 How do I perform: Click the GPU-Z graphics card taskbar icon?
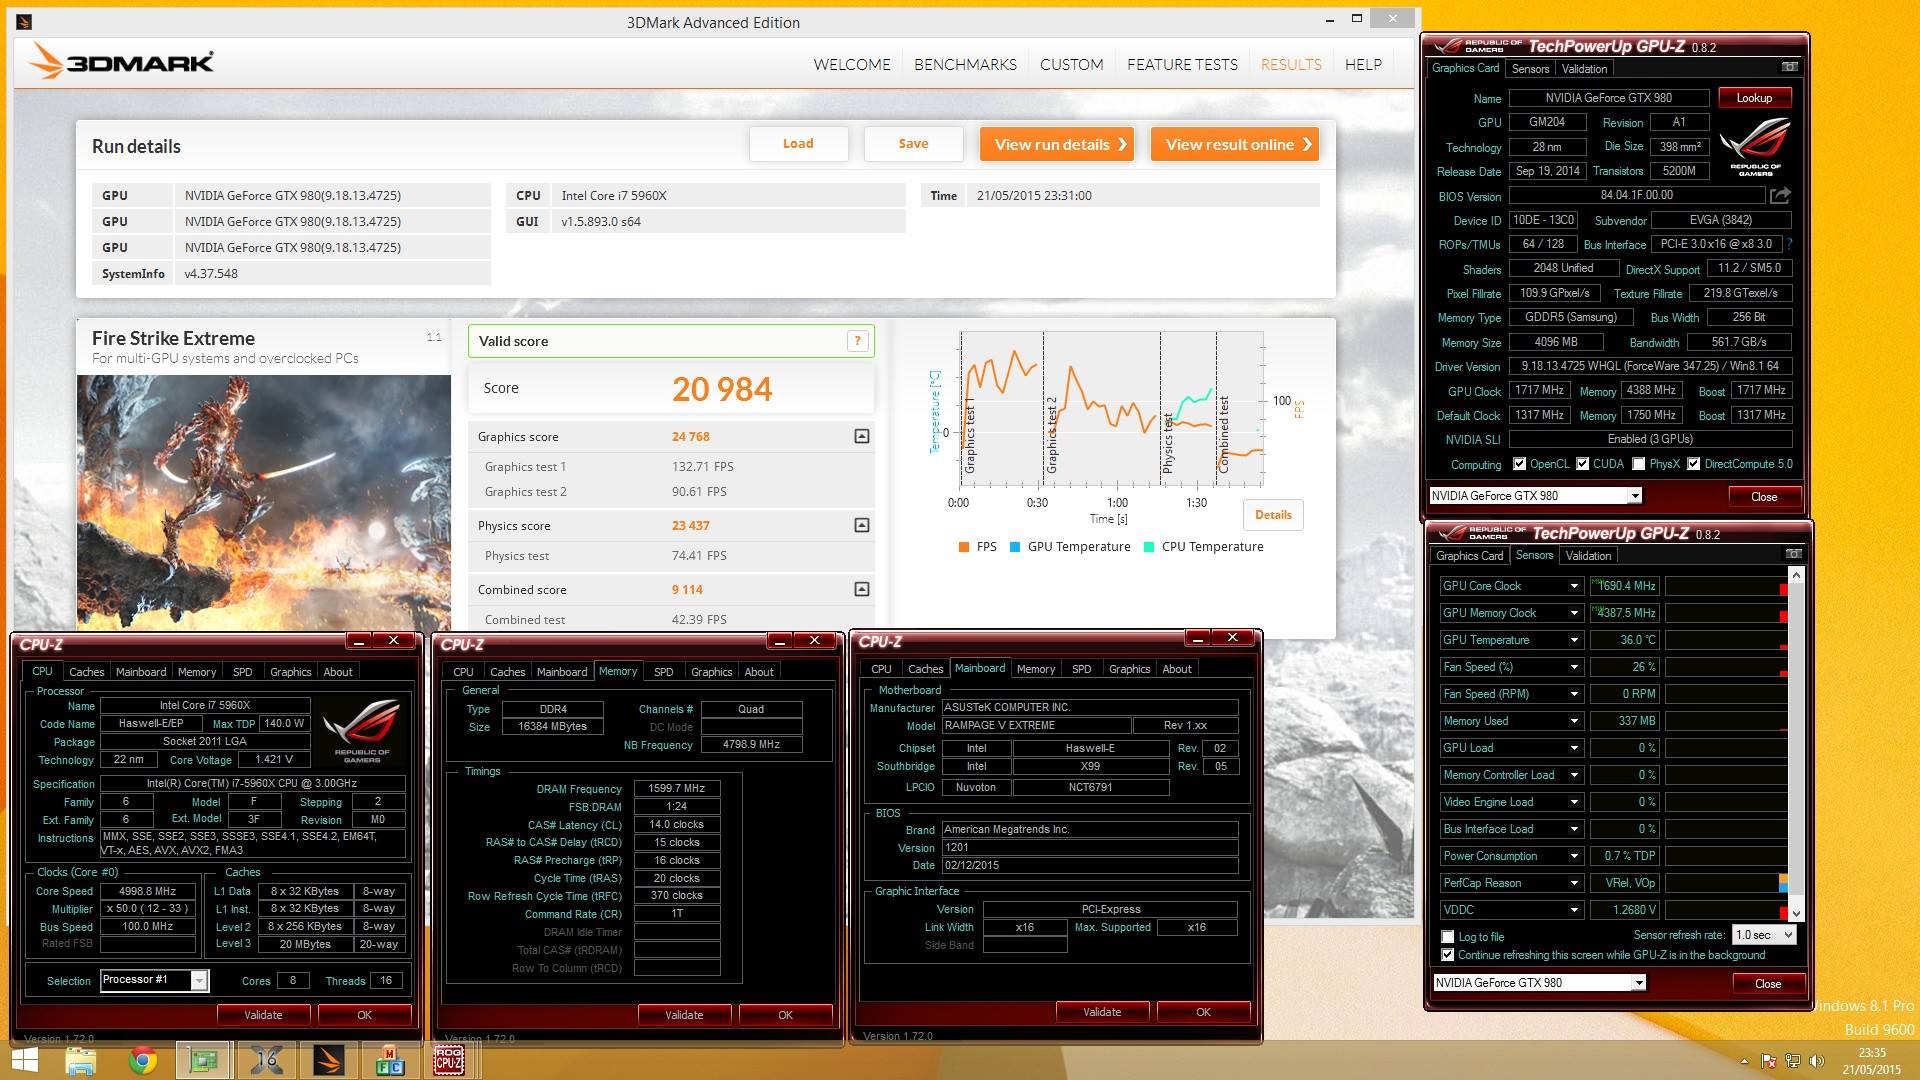click(x=204, y=1061)
